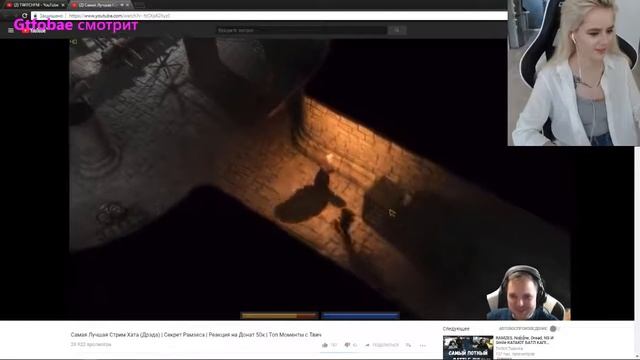Reload the page with refresh icon
Screen dimensions: 640x360
click(24, 16)
